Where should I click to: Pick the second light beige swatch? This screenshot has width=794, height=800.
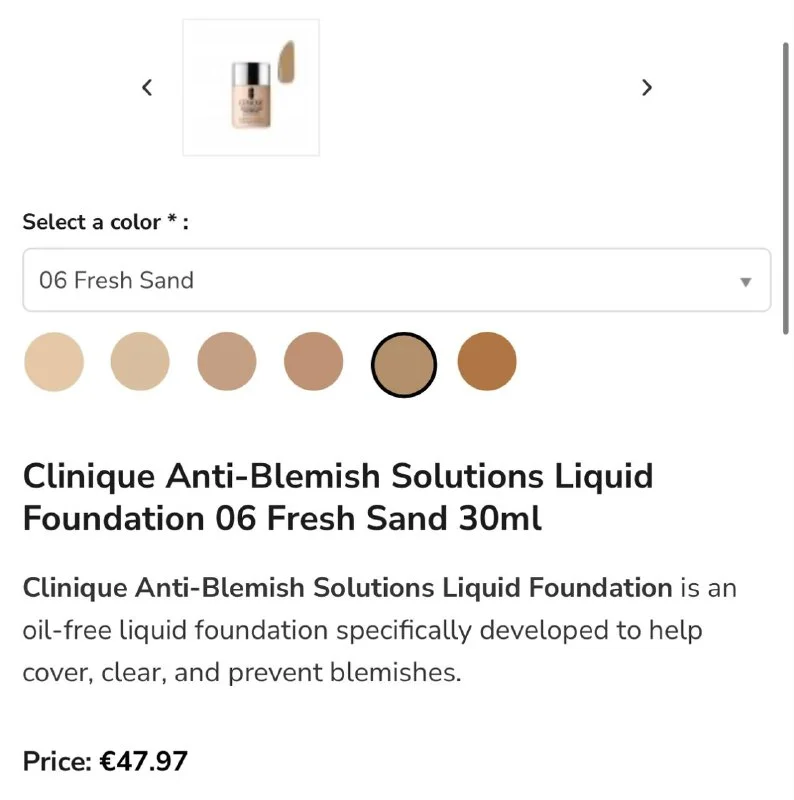[140, 361]
